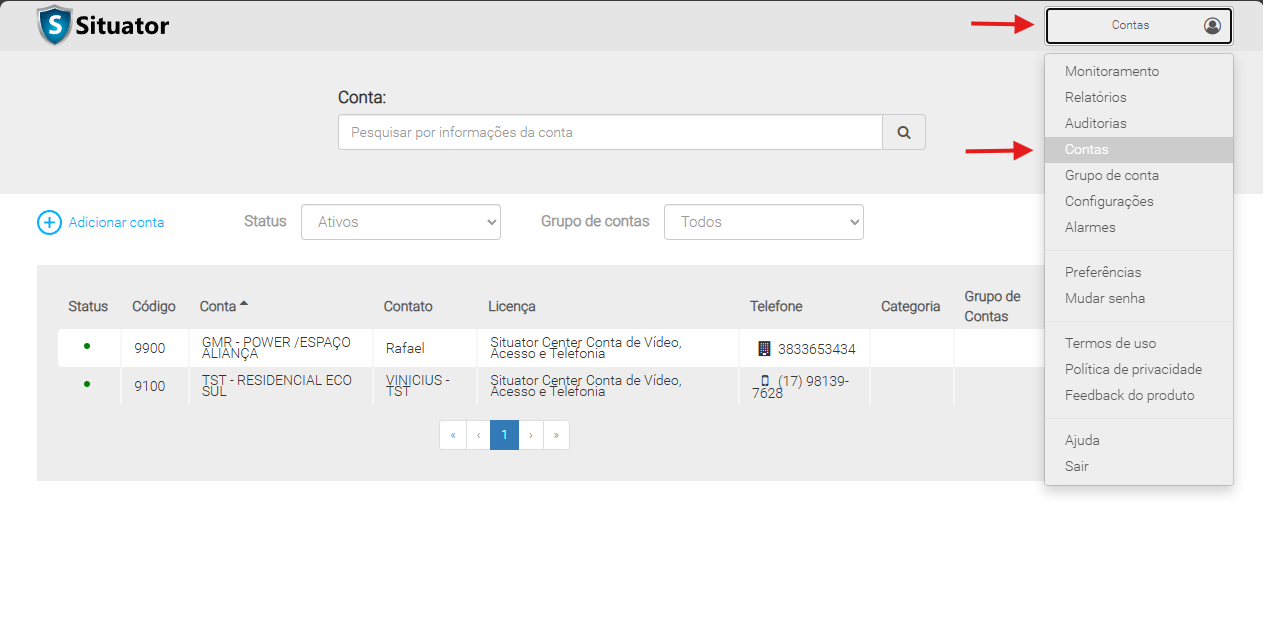This screenshot has height=634, width=1263.
Task: Click the Adicionar conta link
Action: (x=116, y=222)
